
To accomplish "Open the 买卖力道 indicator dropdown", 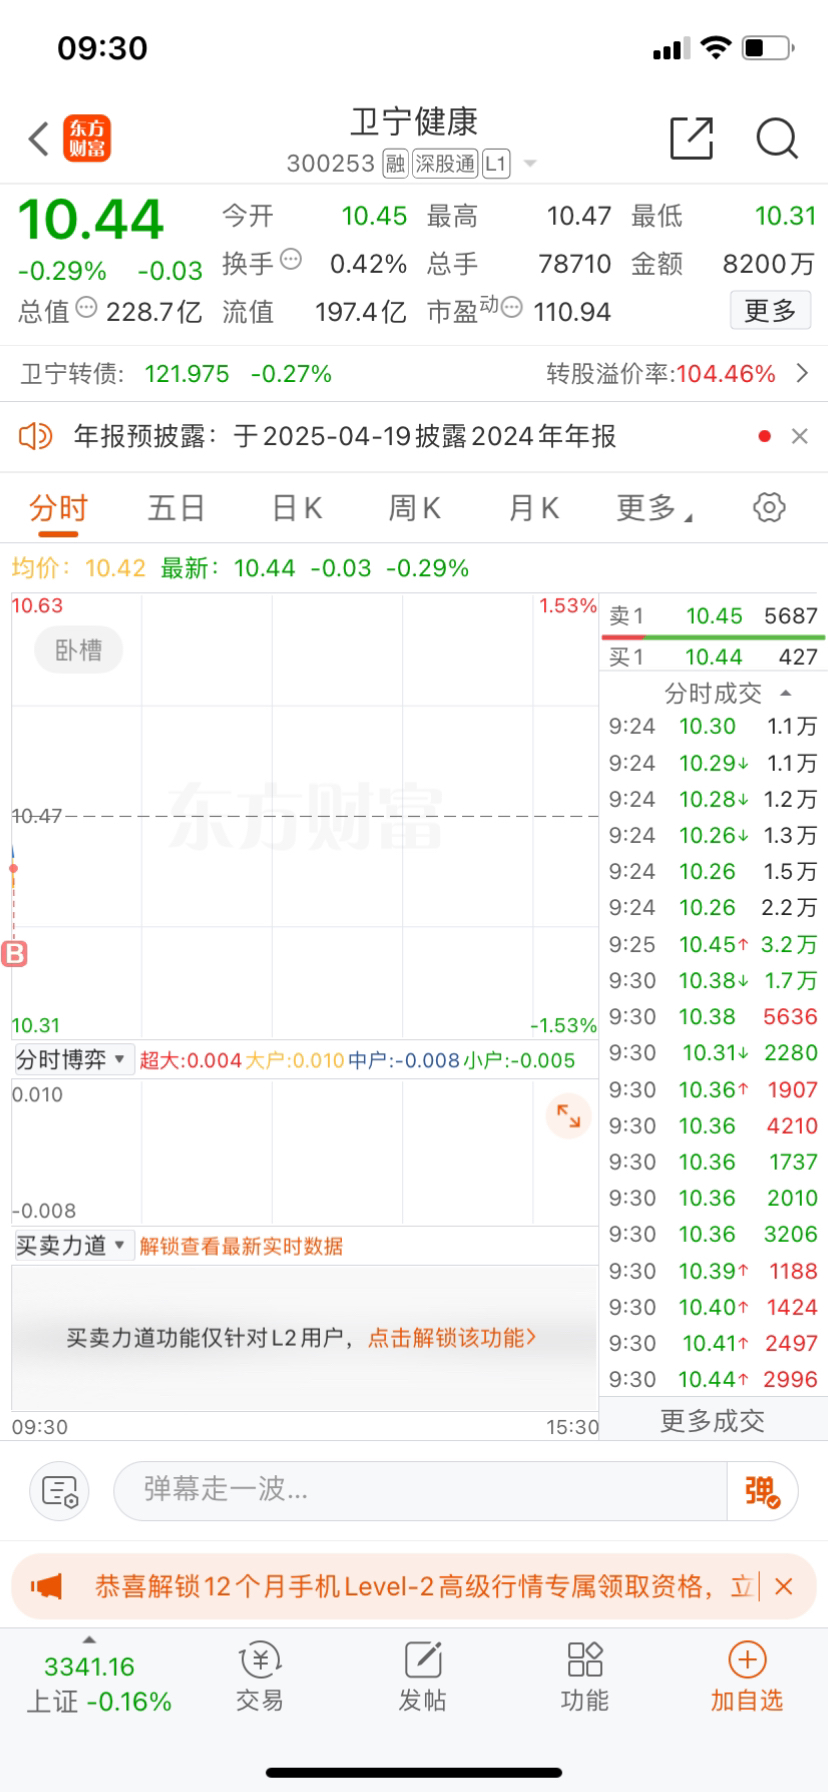I will coord(72,1245).
